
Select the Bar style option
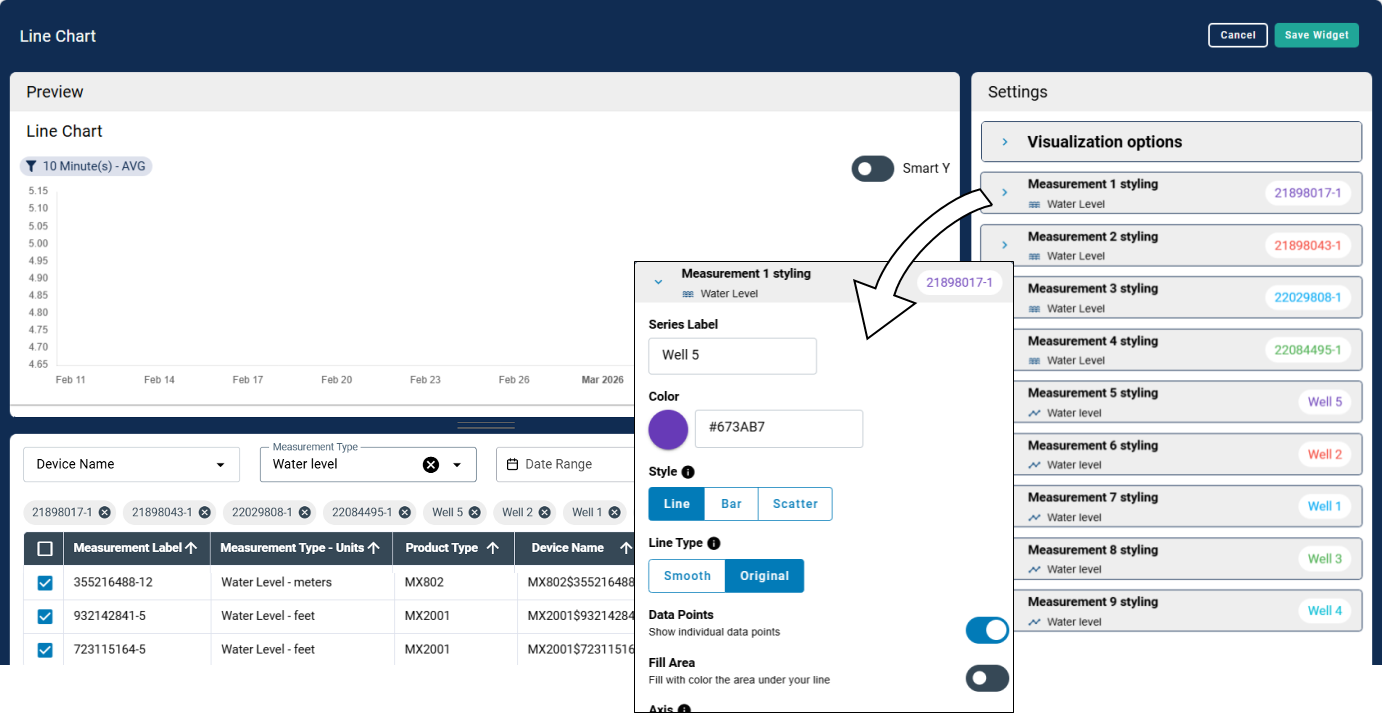click(731, 504)
